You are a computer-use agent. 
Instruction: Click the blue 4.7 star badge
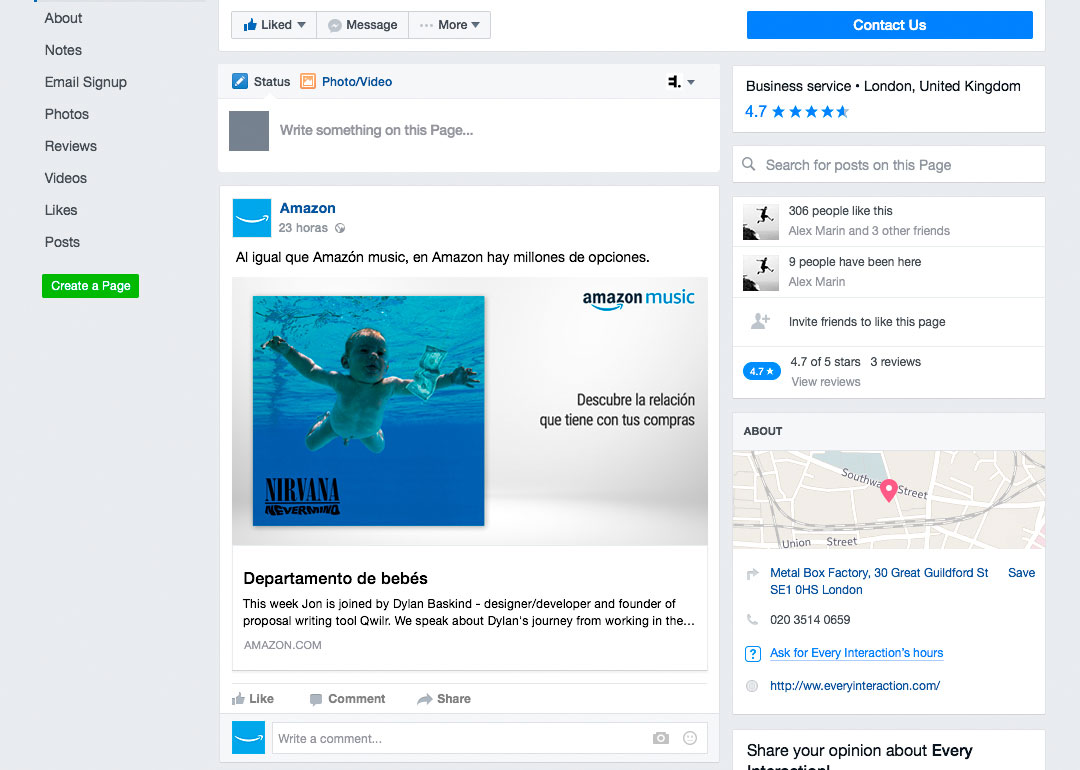761,371
